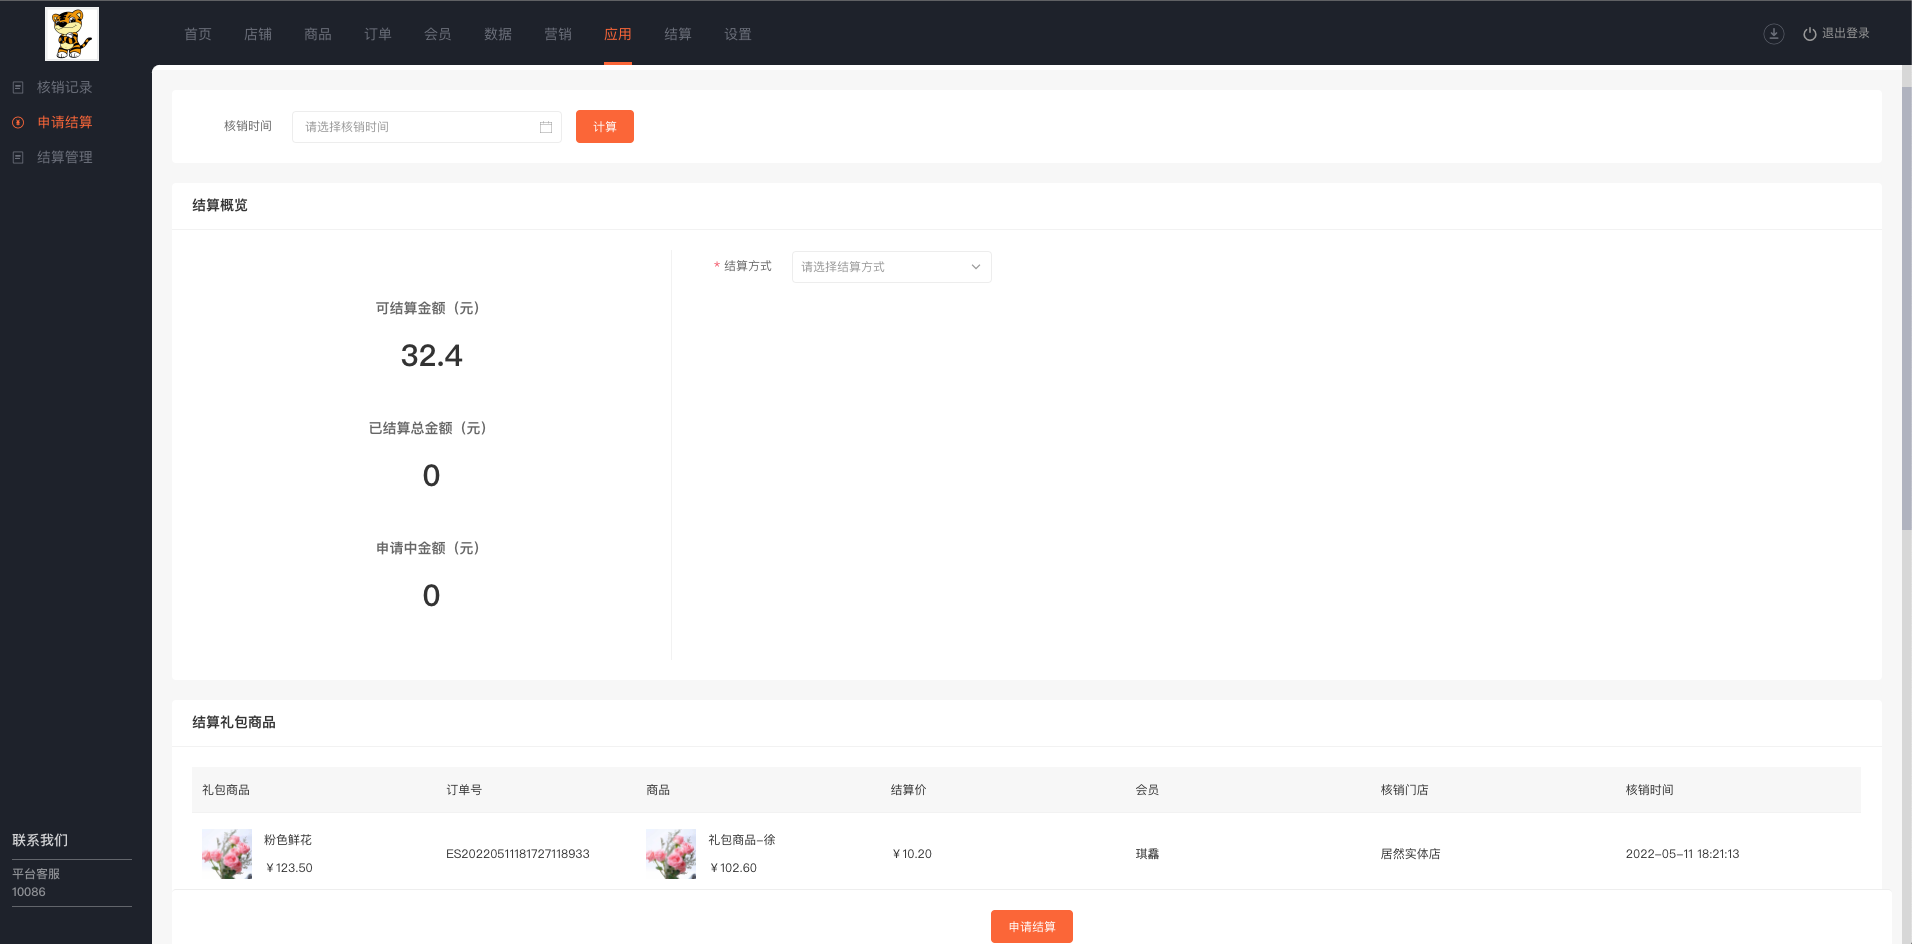This screenshot has height=944, width=1912.
Task: Open the 首页 menu
Action: [198, 34]
